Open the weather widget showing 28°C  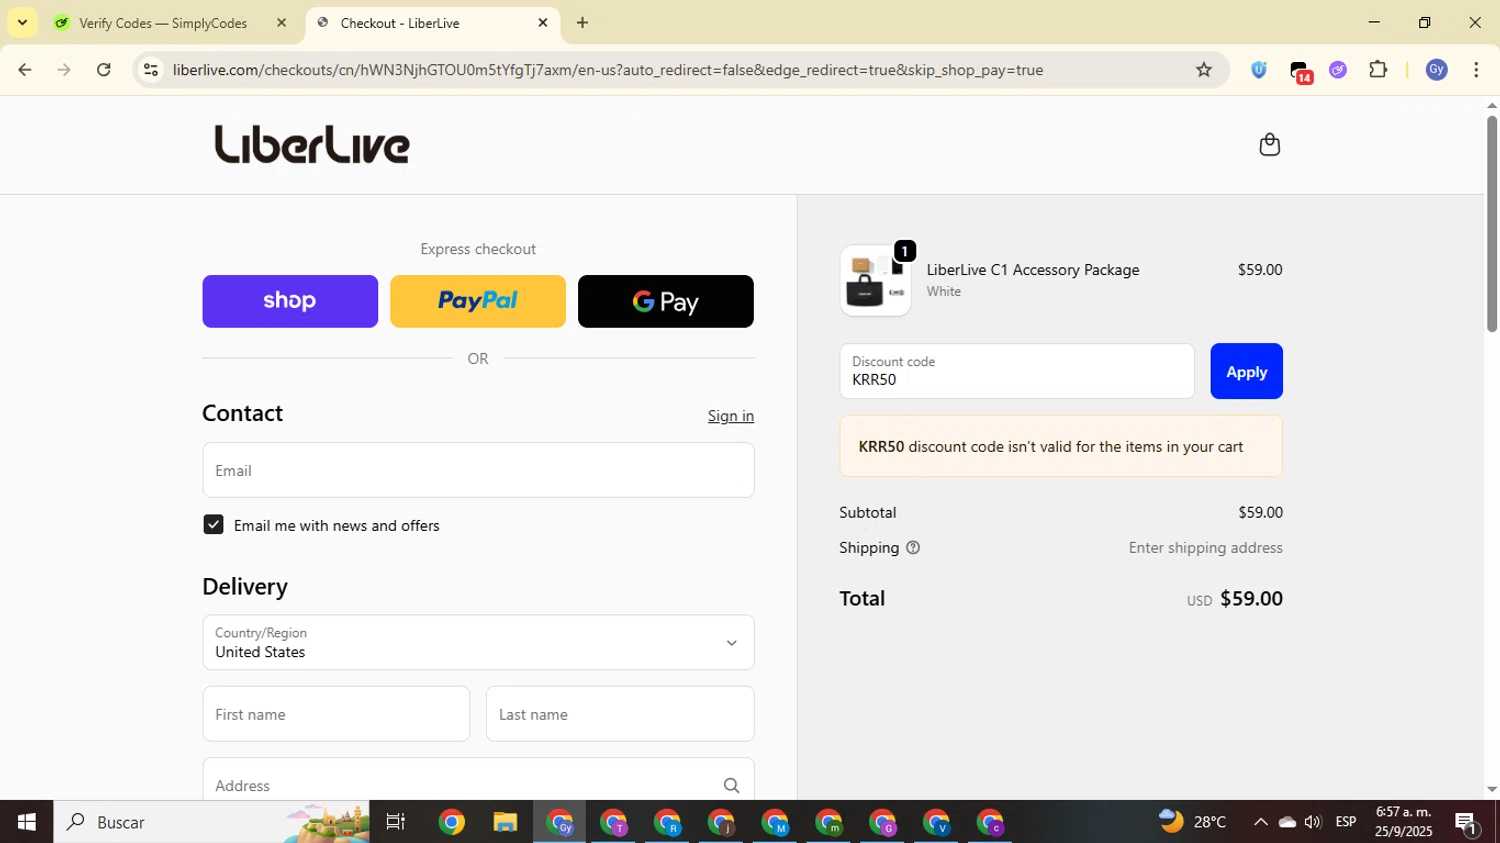[x=1192, y=822]
